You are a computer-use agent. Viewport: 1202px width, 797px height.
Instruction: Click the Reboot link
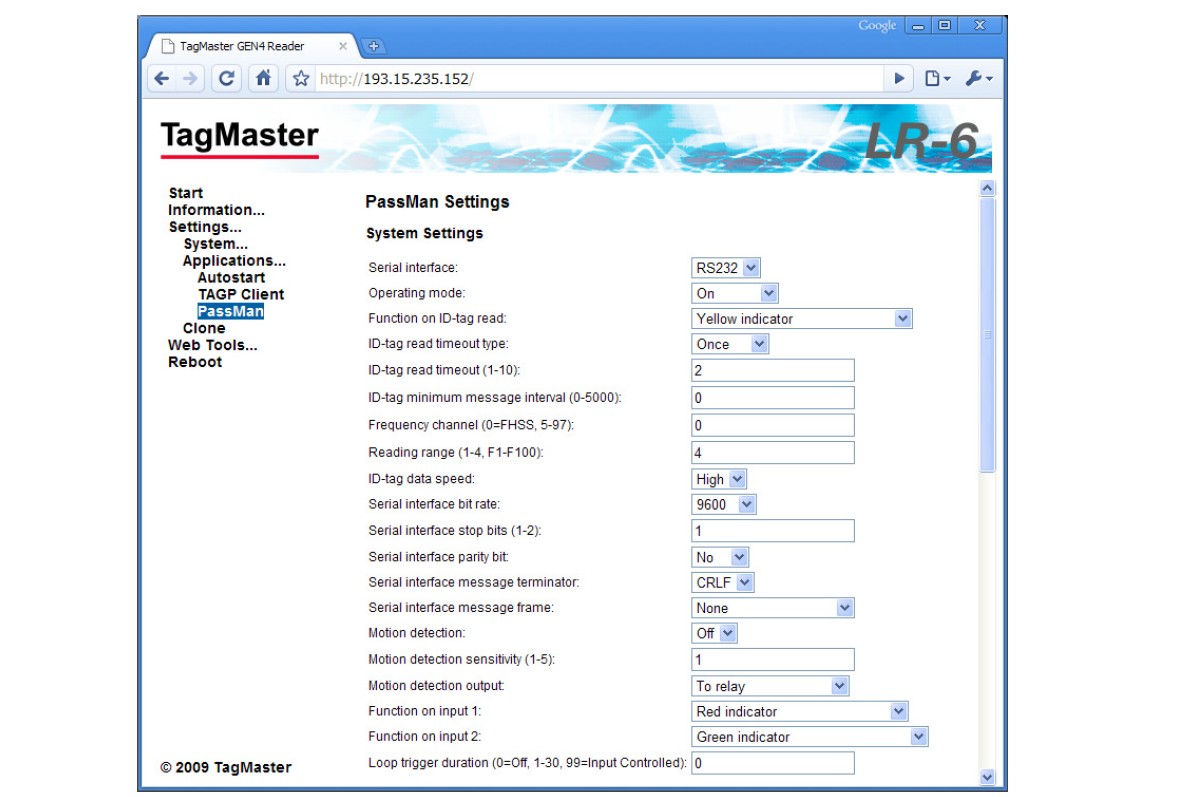[195, 362]
